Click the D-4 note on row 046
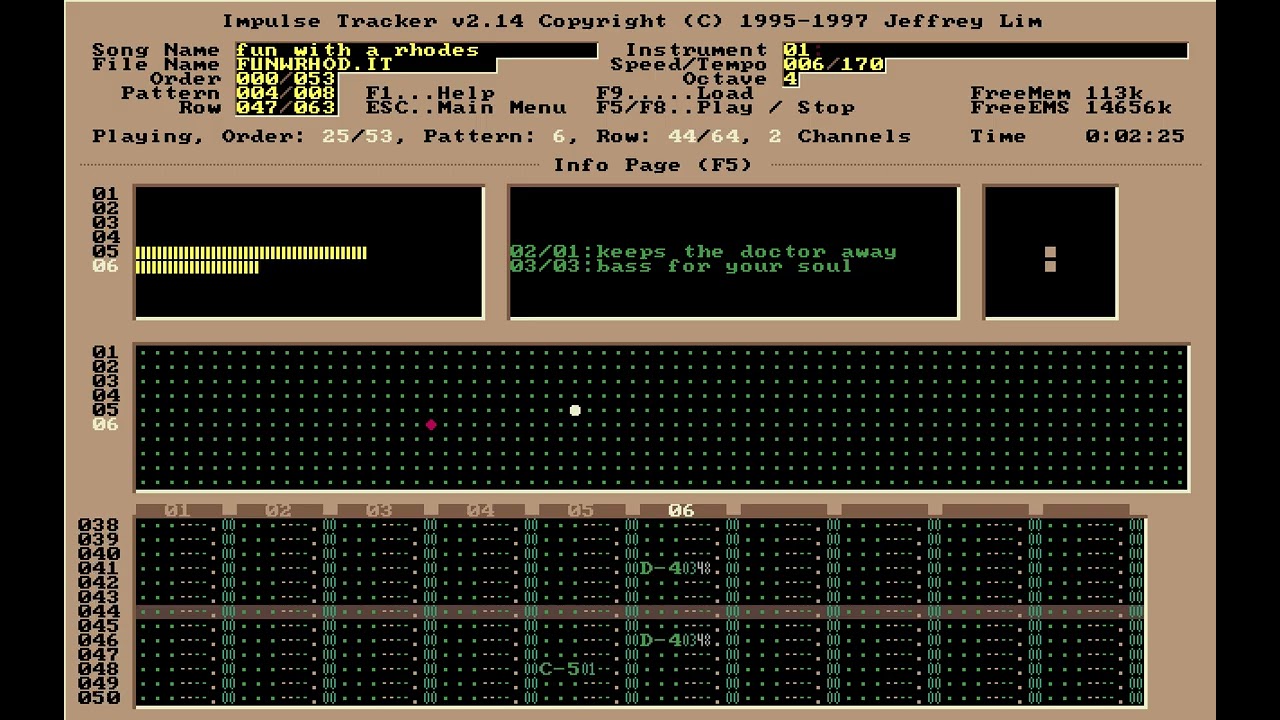1280x720 pixels. click(x=660, y=640)
